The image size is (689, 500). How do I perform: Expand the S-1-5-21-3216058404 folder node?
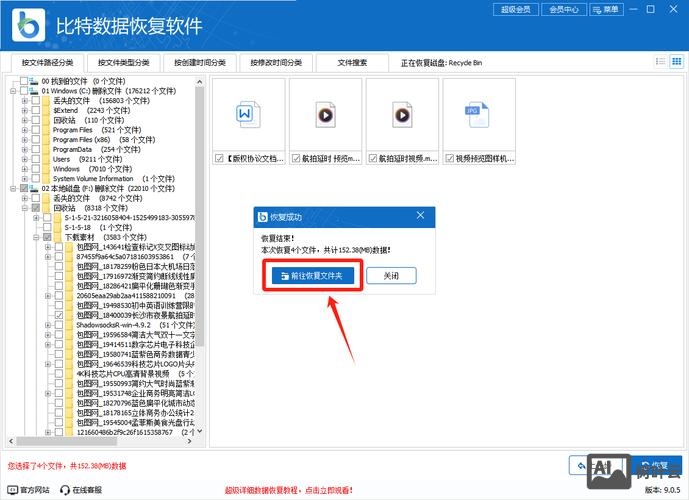[x=36, y=218]
